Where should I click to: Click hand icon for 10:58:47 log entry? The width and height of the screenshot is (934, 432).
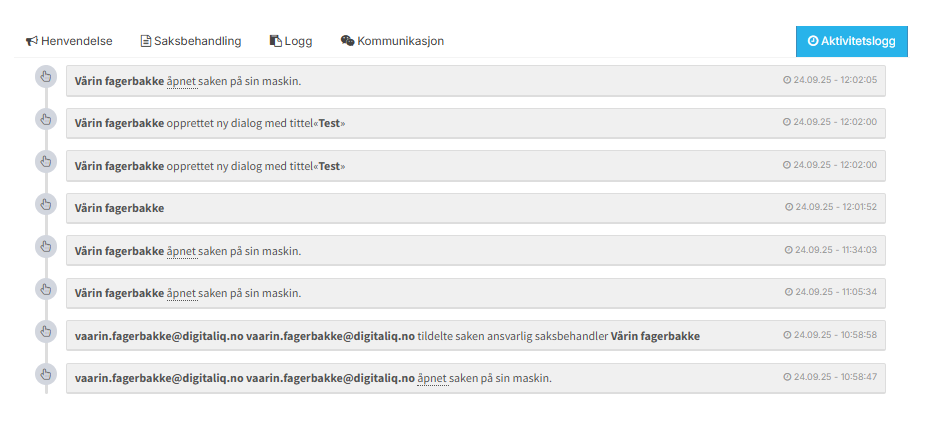pos(45,374)
